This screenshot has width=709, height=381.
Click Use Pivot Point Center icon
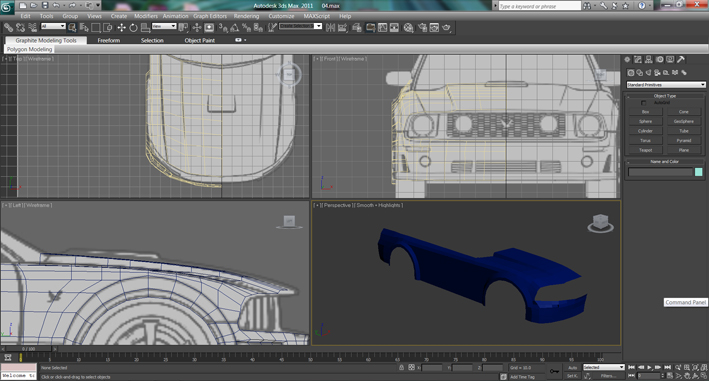point(183,28)
